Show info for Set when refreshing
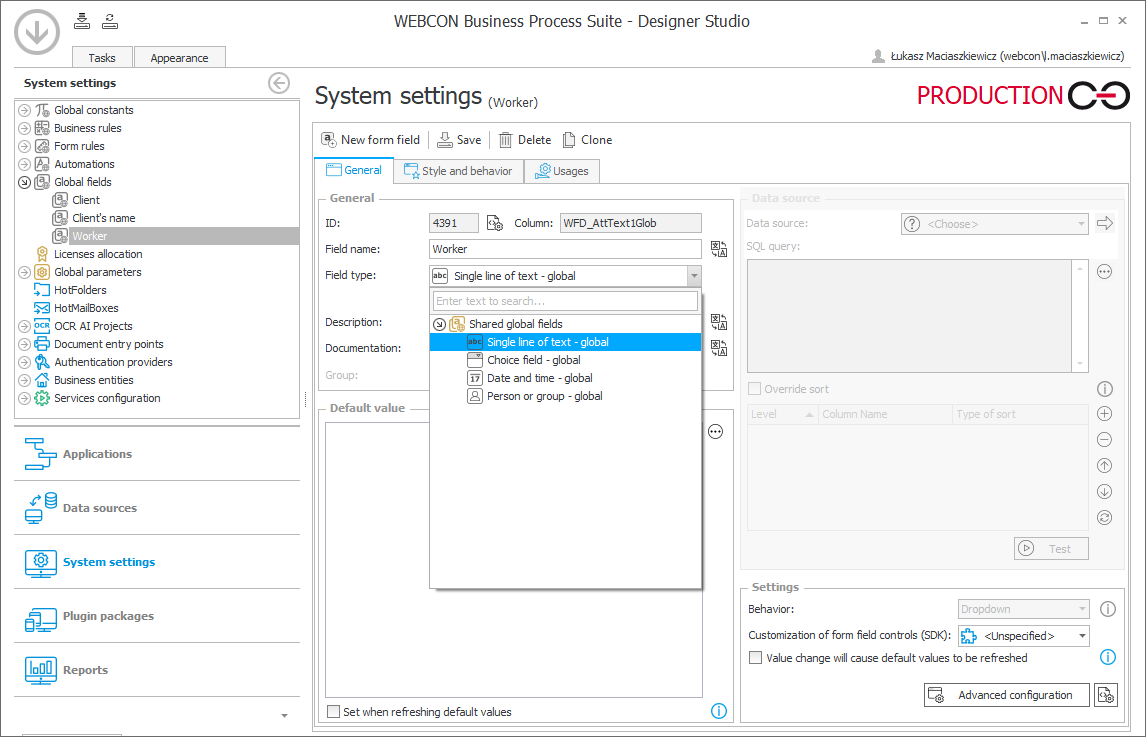Viewport: 1146px width, 737px height. [718, 711]
